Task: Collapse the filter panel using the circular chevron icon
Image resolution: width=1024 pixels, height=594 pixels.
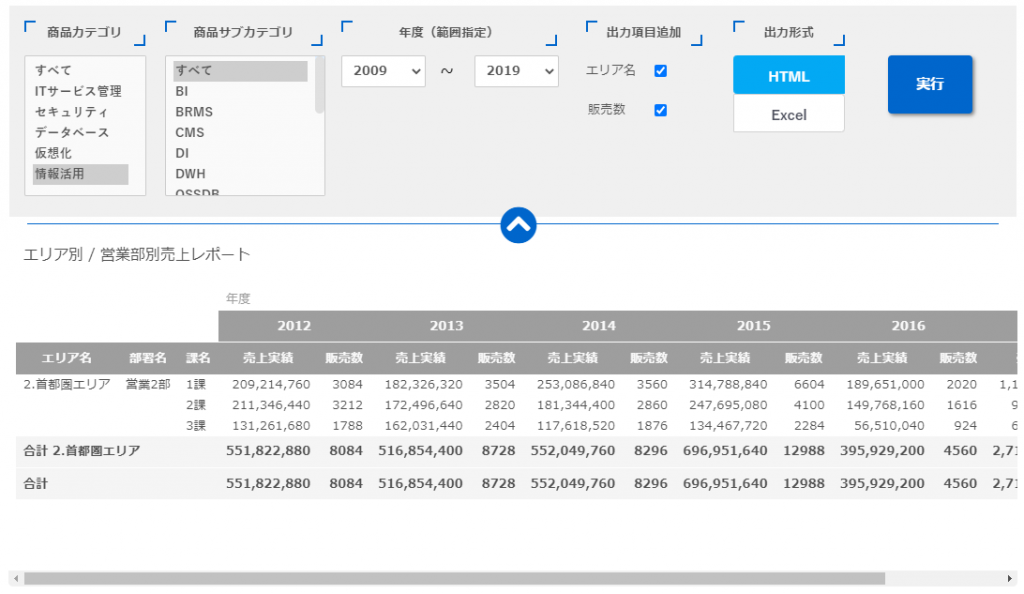Action: [518, 225]
